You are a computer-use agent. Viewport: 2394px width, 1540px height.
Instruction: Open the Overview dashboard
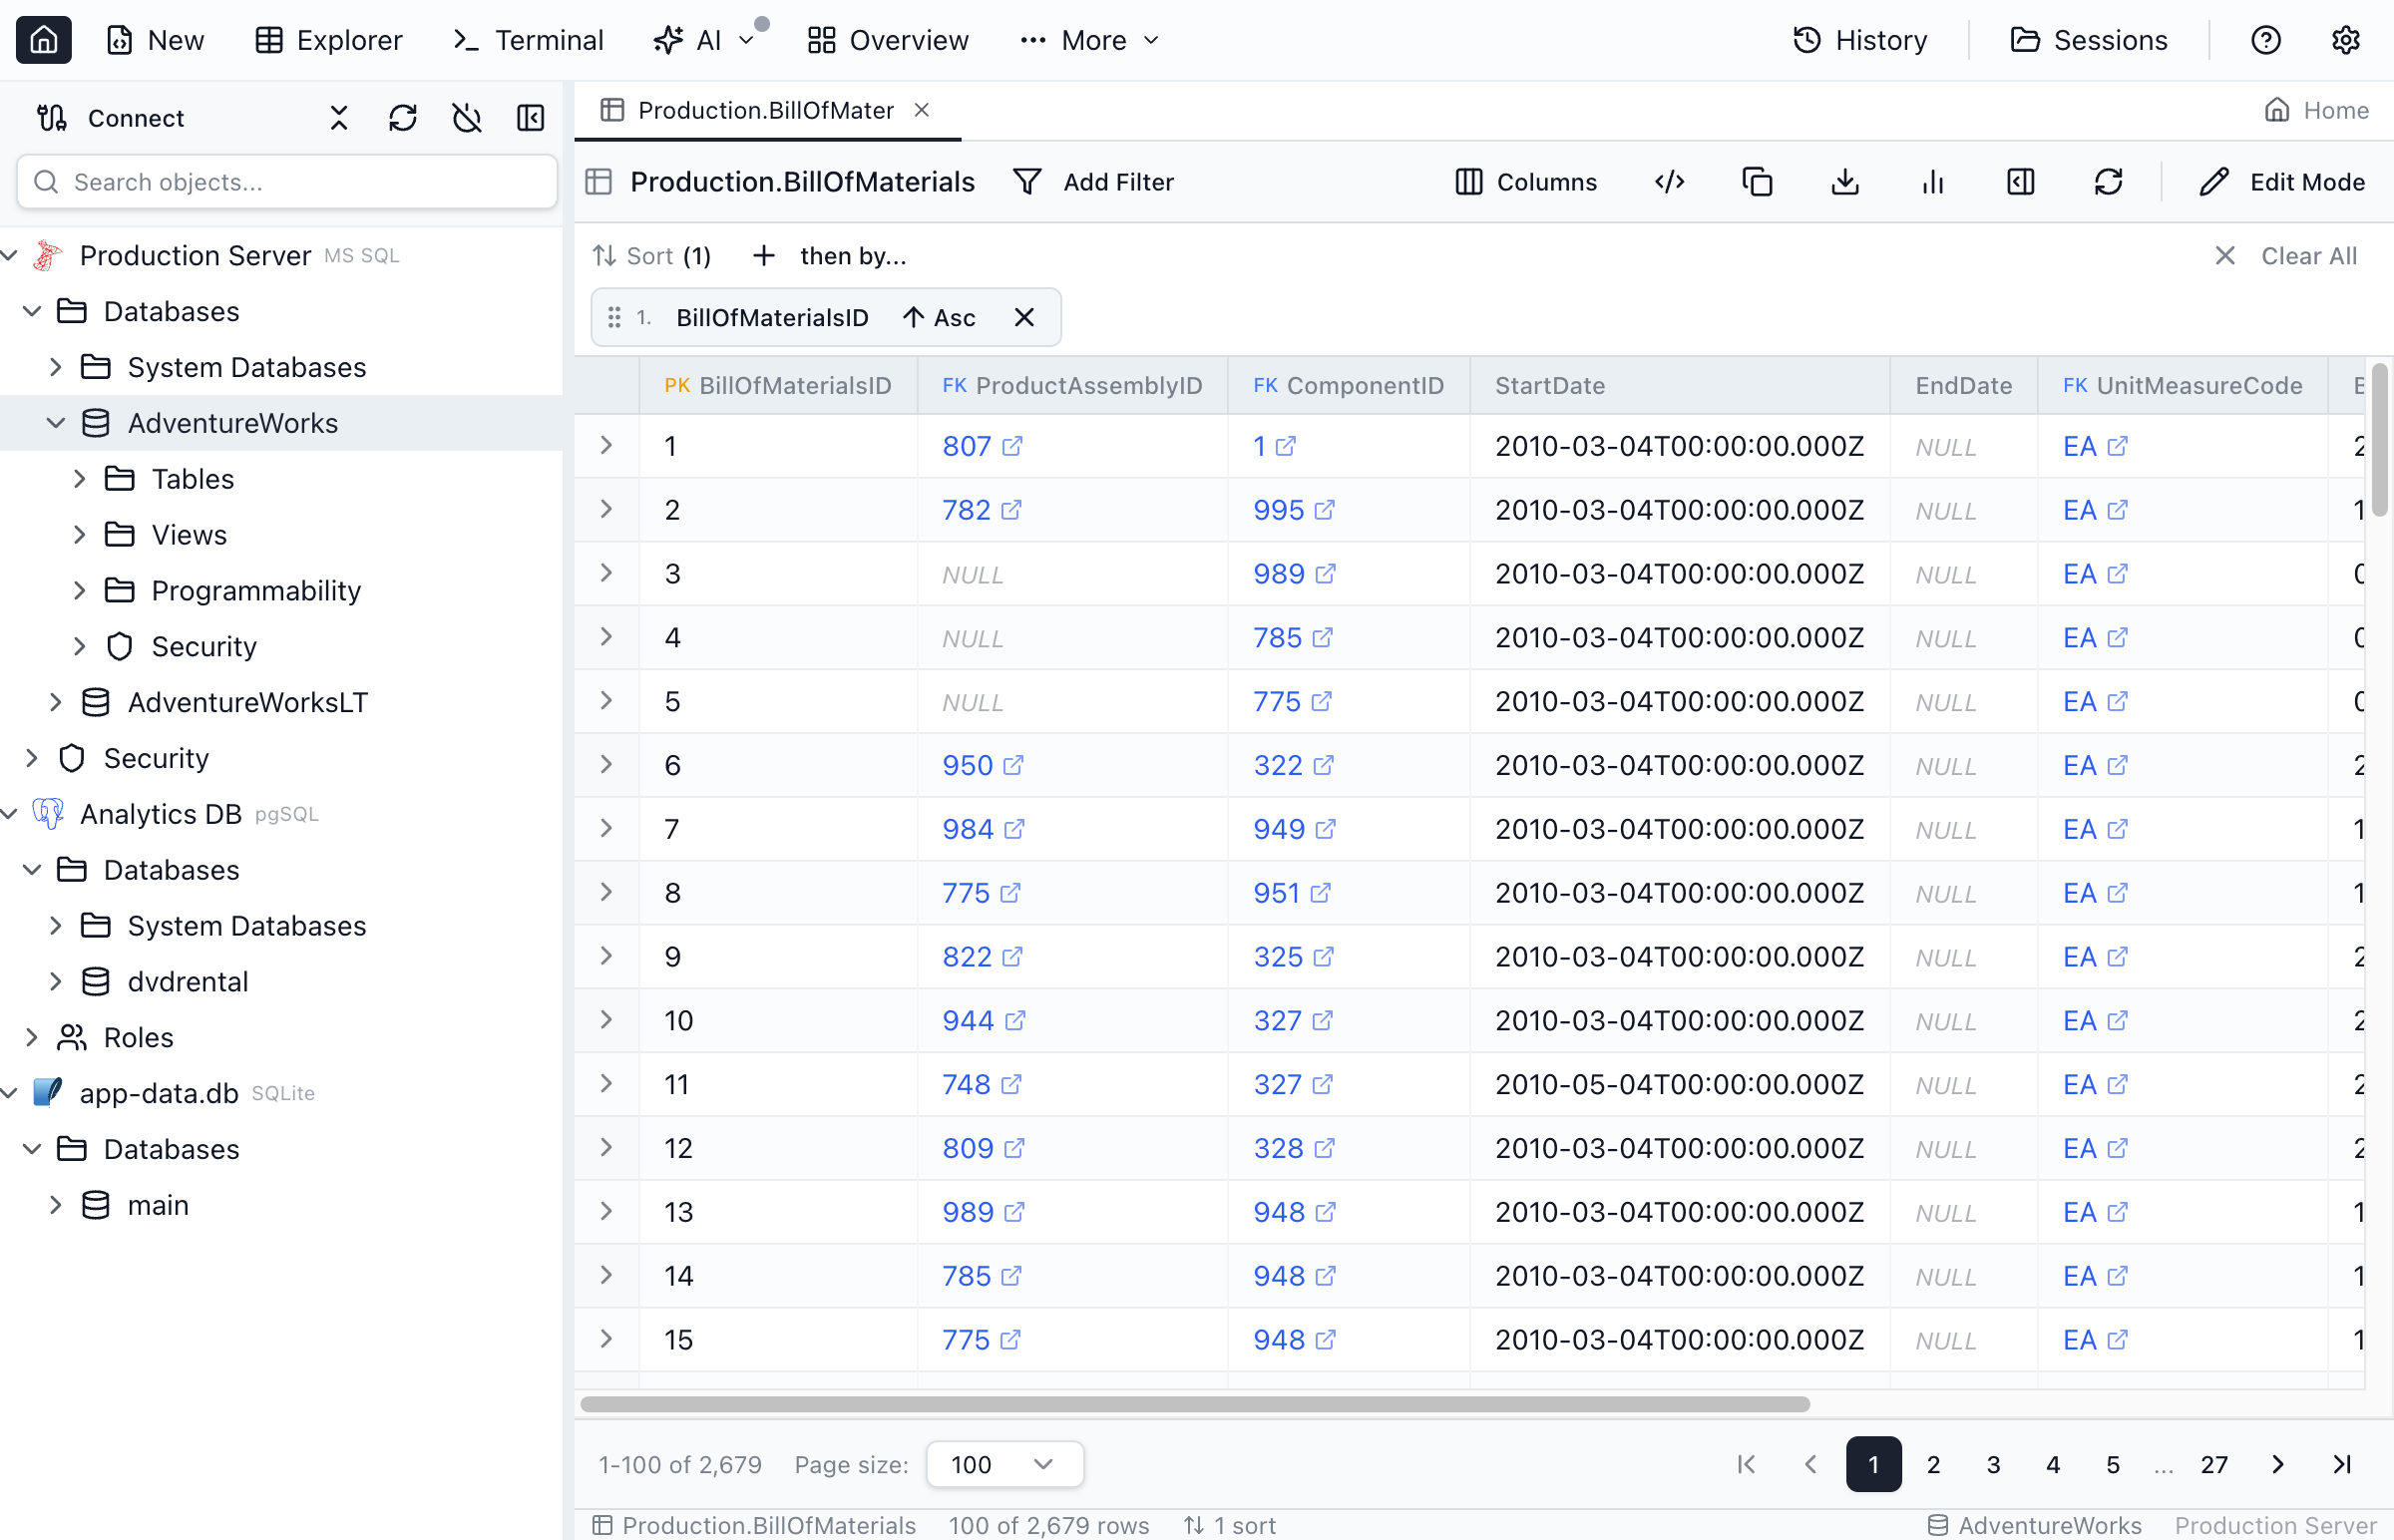[887, 40]
